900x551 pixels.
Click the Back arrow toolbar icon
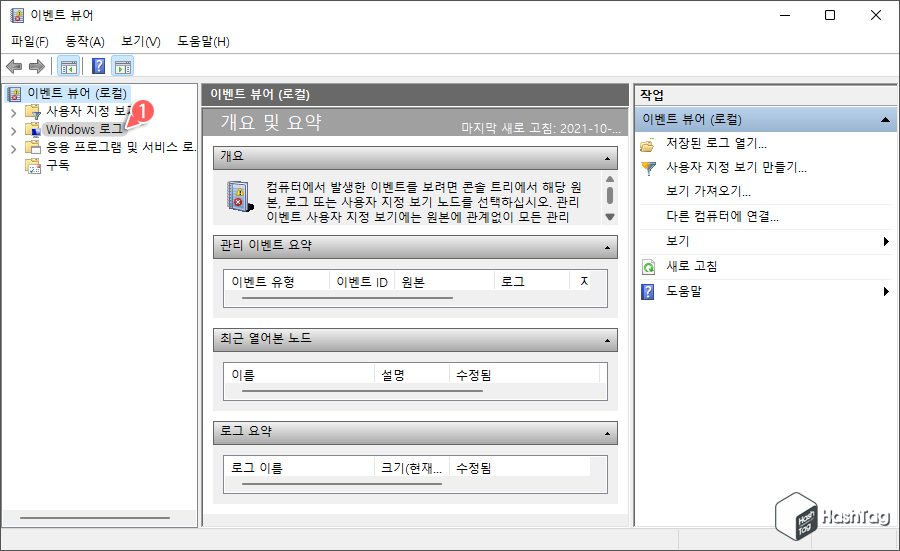[x=14, y=67]
